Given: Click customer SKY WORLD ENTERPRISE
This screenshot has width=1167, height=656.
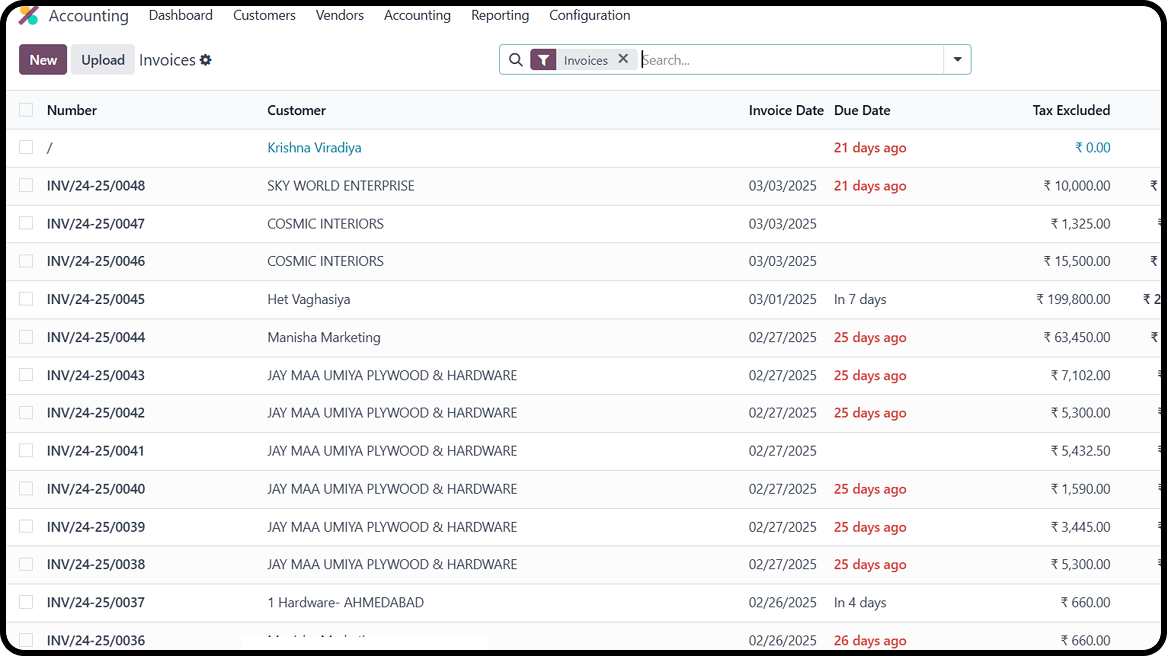Looking at the screenshot, I should 341,185.
